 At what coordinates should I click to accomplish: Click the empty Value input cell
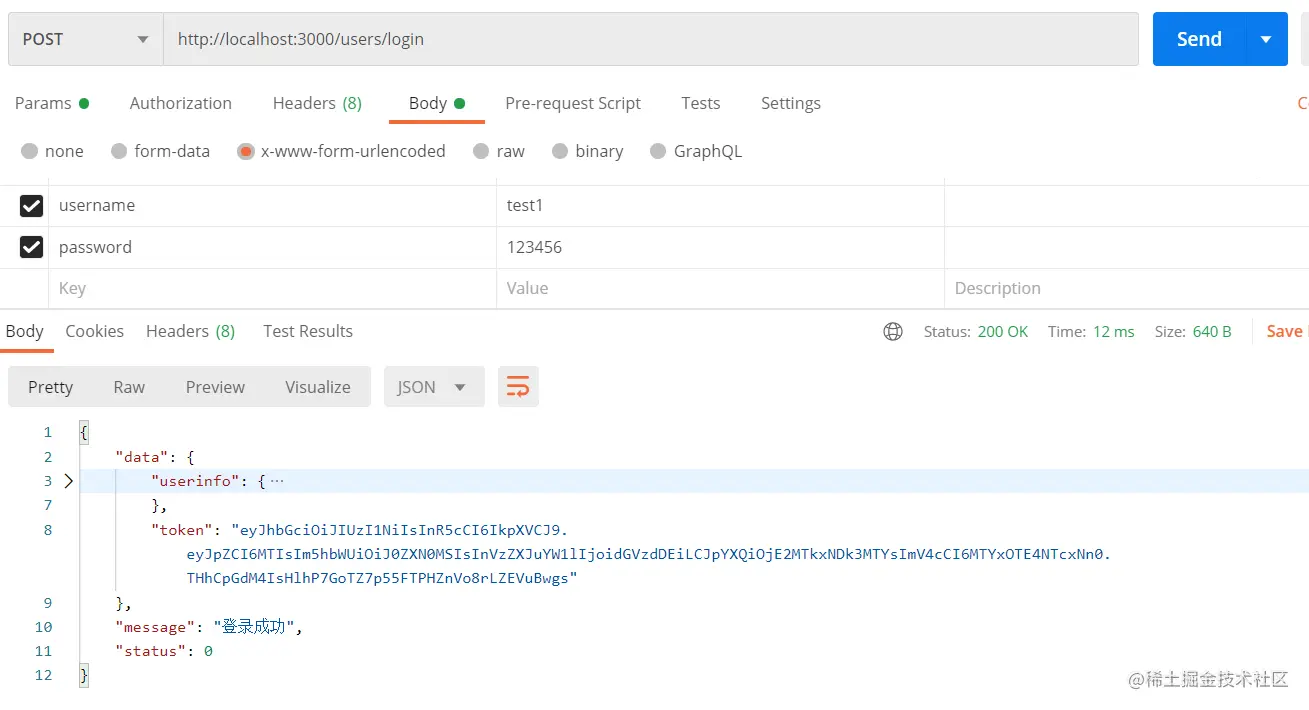720,288
